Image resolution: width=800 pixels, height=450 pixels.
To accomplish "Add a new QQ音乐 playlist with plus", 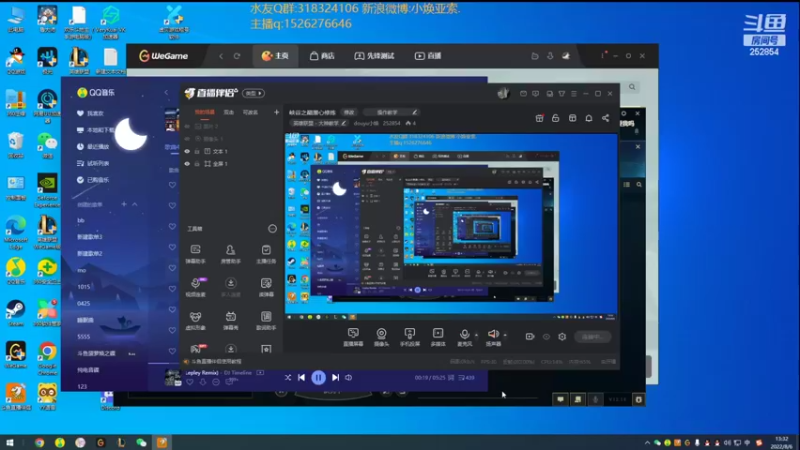I will pos(123,204).
